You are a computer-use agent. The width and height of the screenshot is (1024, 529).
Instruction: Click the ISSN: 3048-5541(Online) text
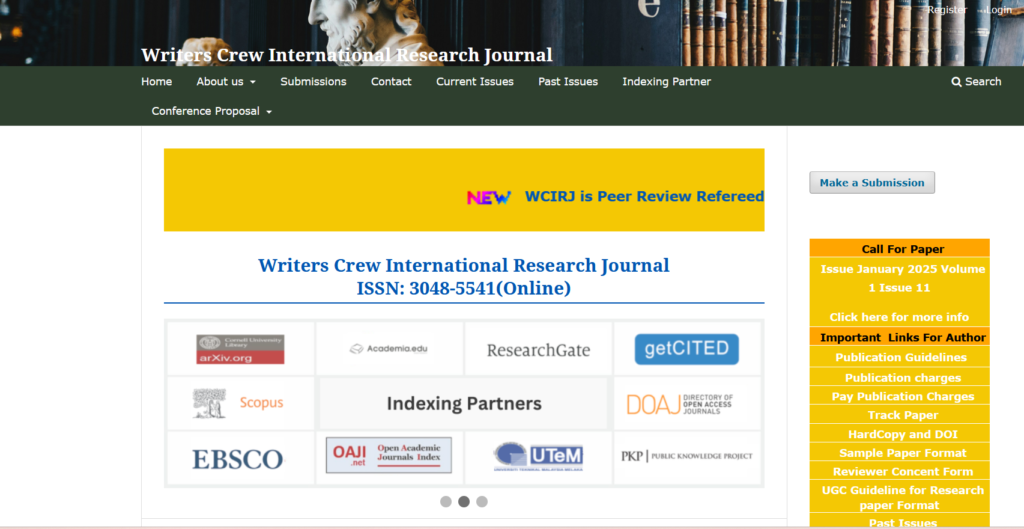point(464,288)
